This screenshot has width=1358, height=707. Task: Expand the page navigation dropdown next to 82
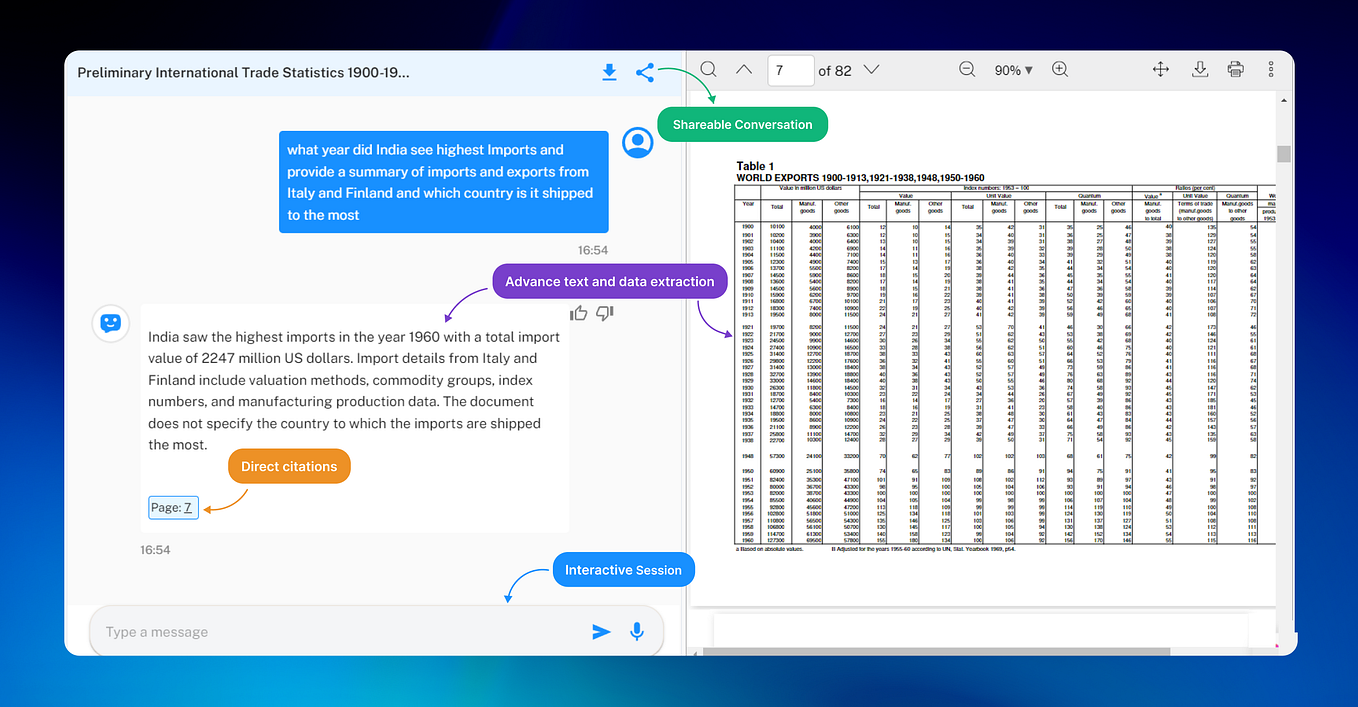(871, 69)
